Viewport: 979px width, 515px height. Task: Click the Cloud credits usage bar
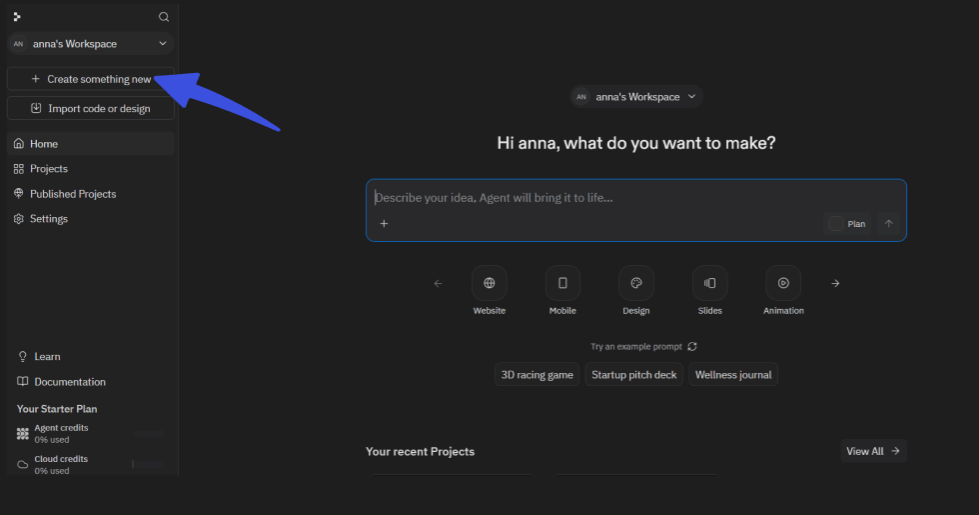pyautogui.click(x=149, y=464)
